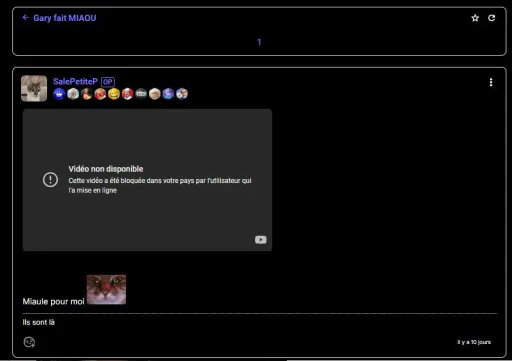Open the post options three-dot menu
The height and width of the screenshot is (361, 512).
(x=491, y=82)
